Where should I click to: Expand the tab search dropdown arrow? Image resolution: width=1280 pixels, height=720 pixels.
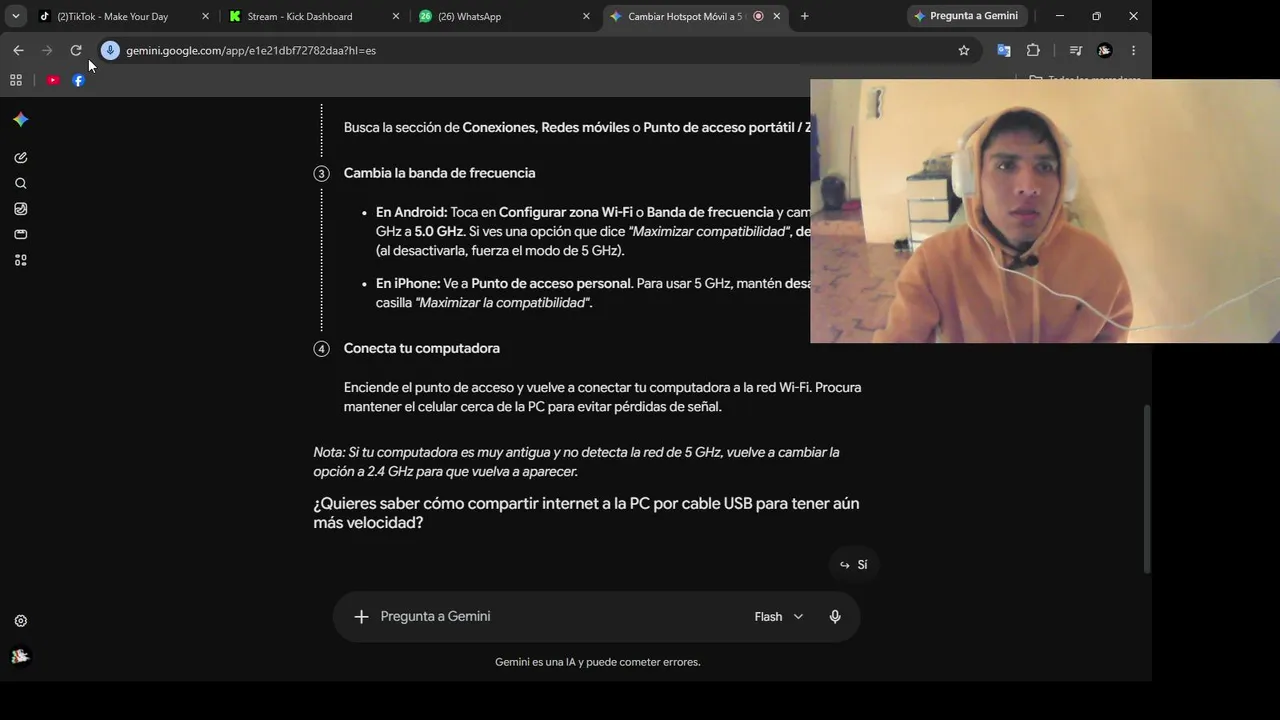pyautogui.click(x=16, y=16)
